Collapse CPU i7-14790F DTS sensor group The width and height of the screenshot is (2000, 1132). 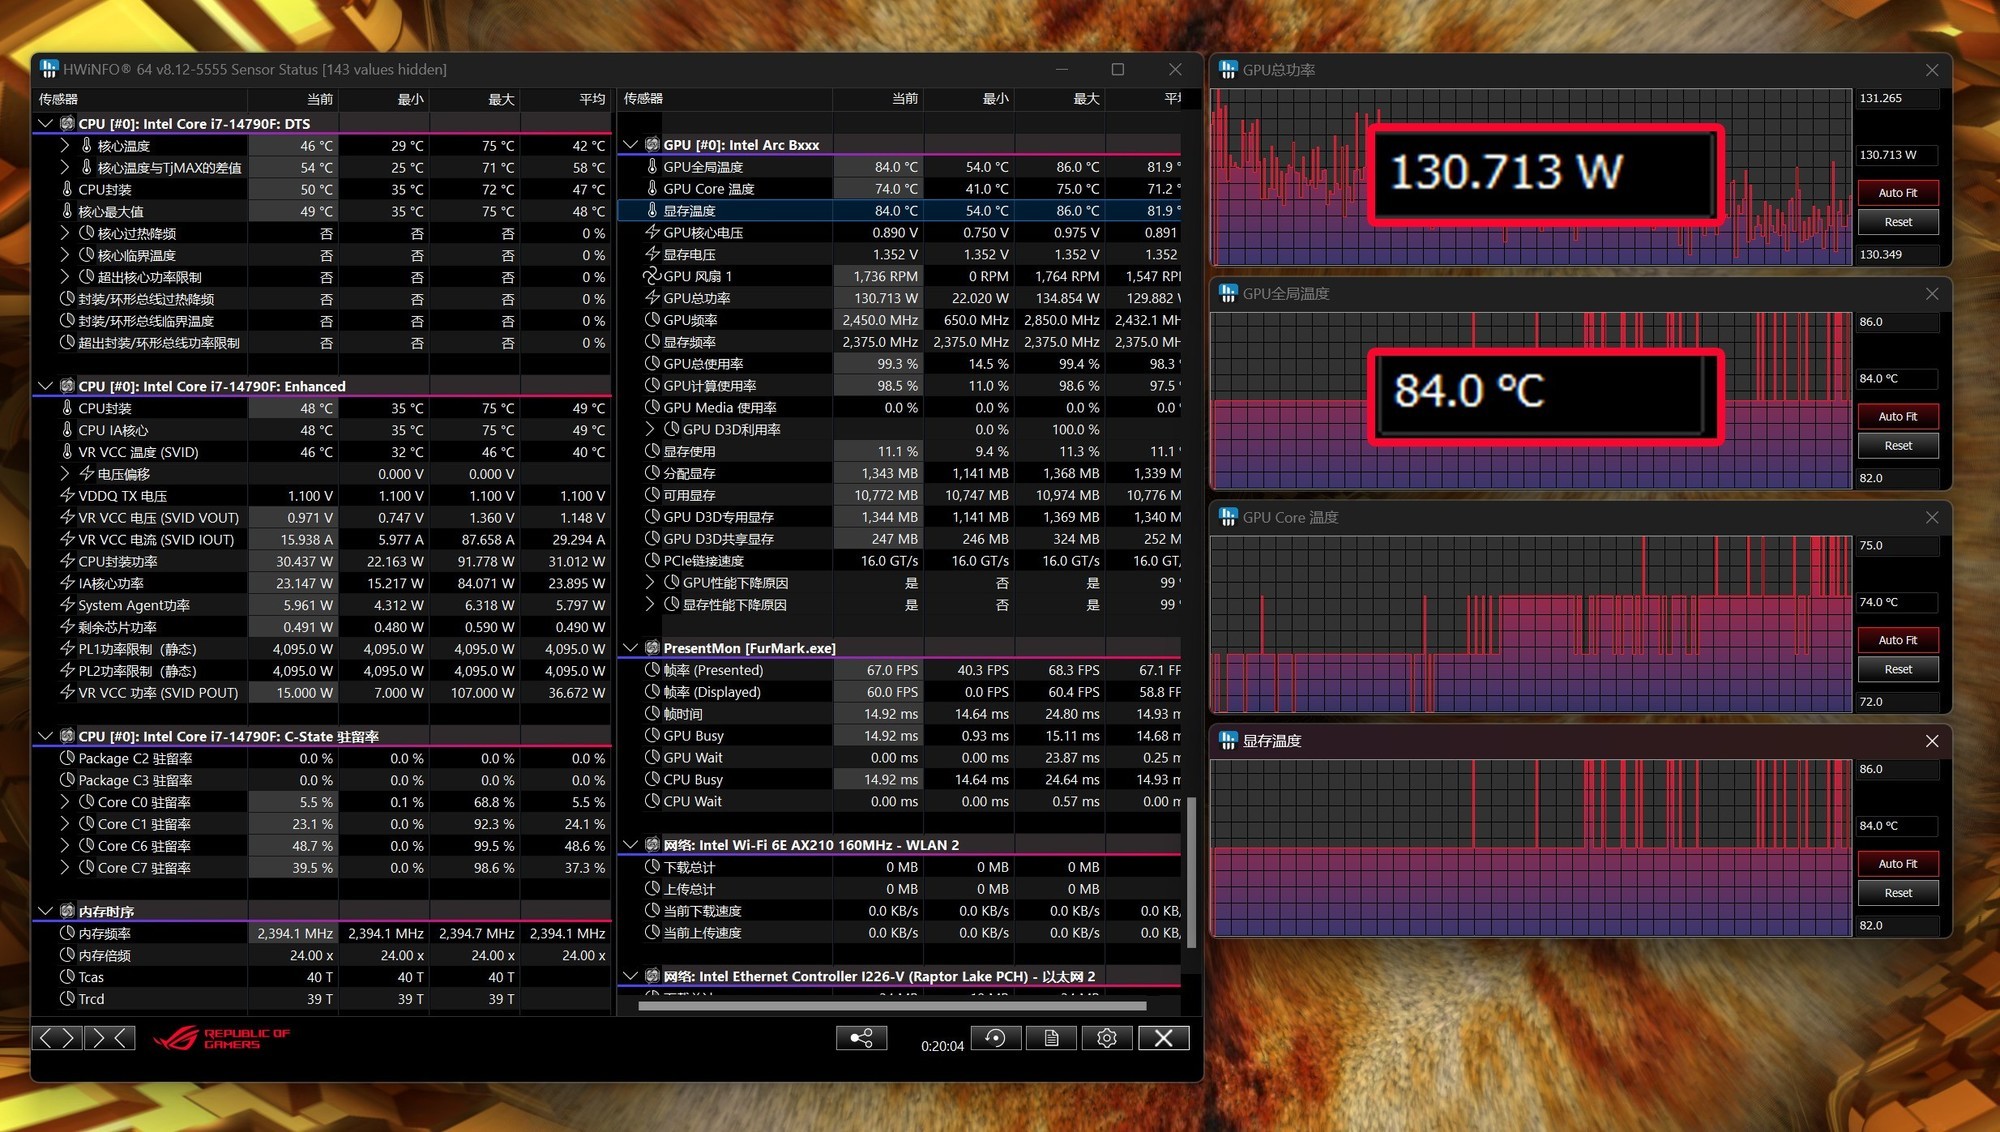point(45,124)
